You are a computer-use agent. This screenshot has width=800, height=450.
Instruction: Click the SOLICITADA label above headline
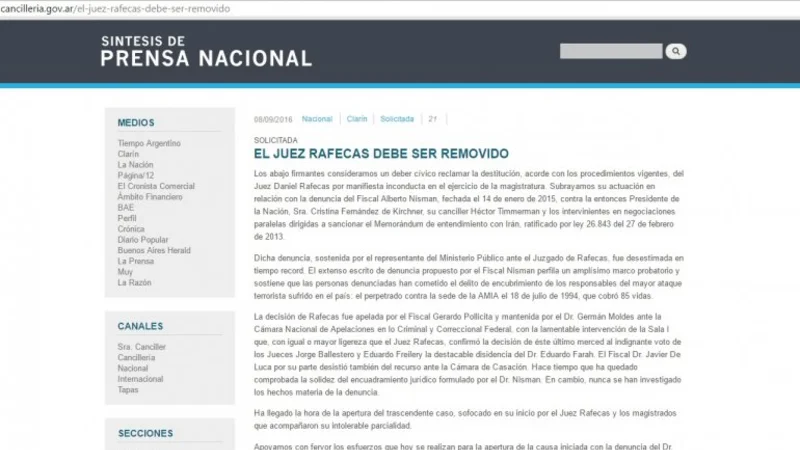(x=276, y=140)
